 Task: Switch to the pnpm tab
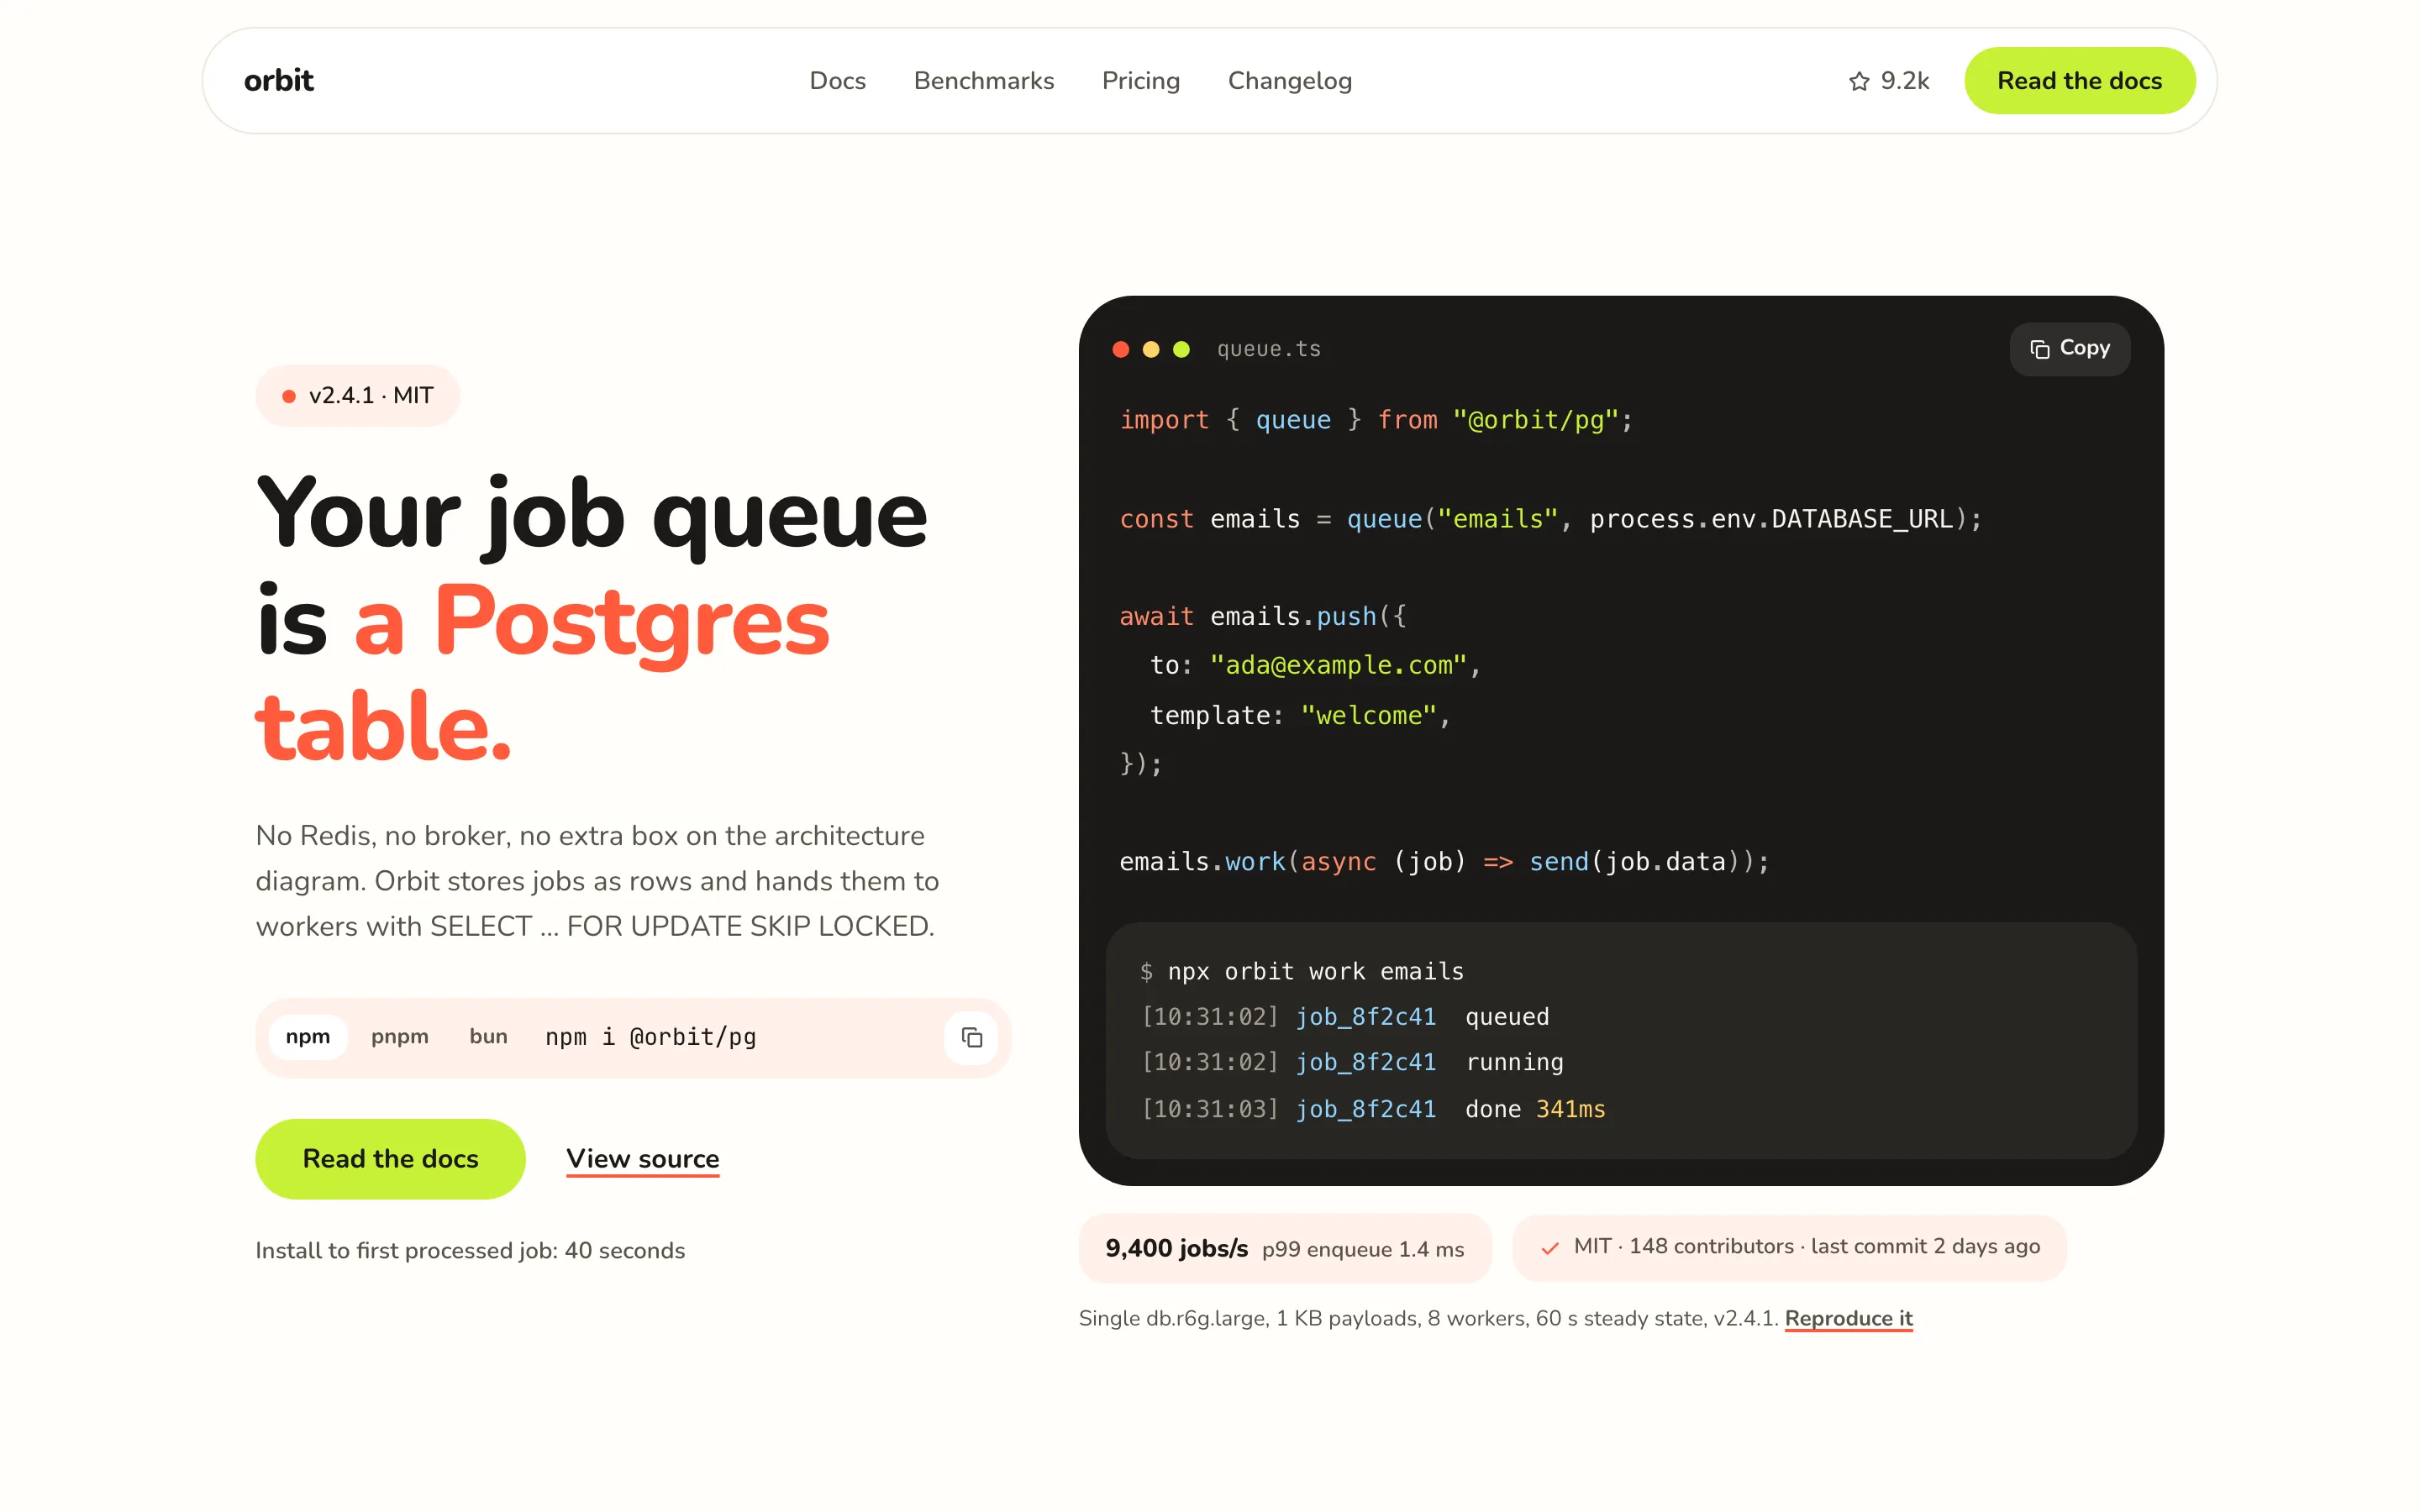tap(399, 1037)
